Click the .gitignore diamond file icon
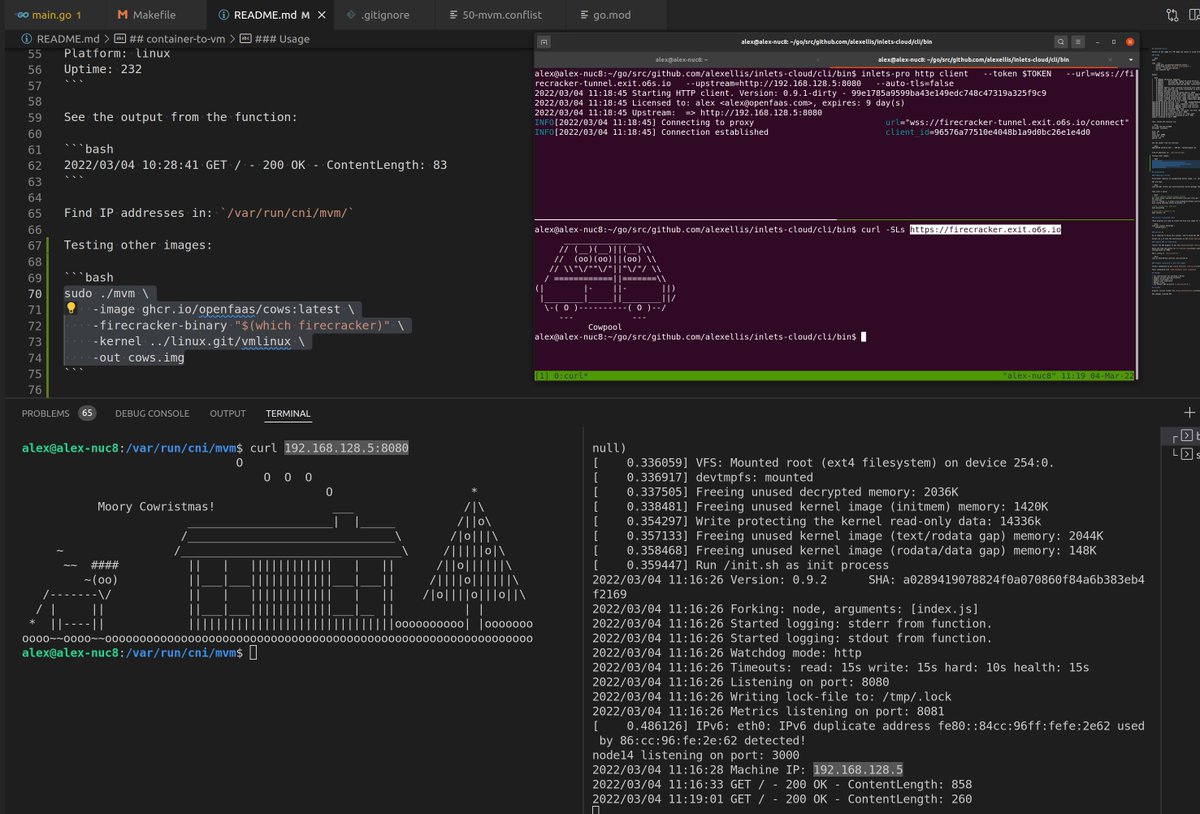Image resolution: width=1200 pixels, height=814 pixels. click(x=350, y=16)
